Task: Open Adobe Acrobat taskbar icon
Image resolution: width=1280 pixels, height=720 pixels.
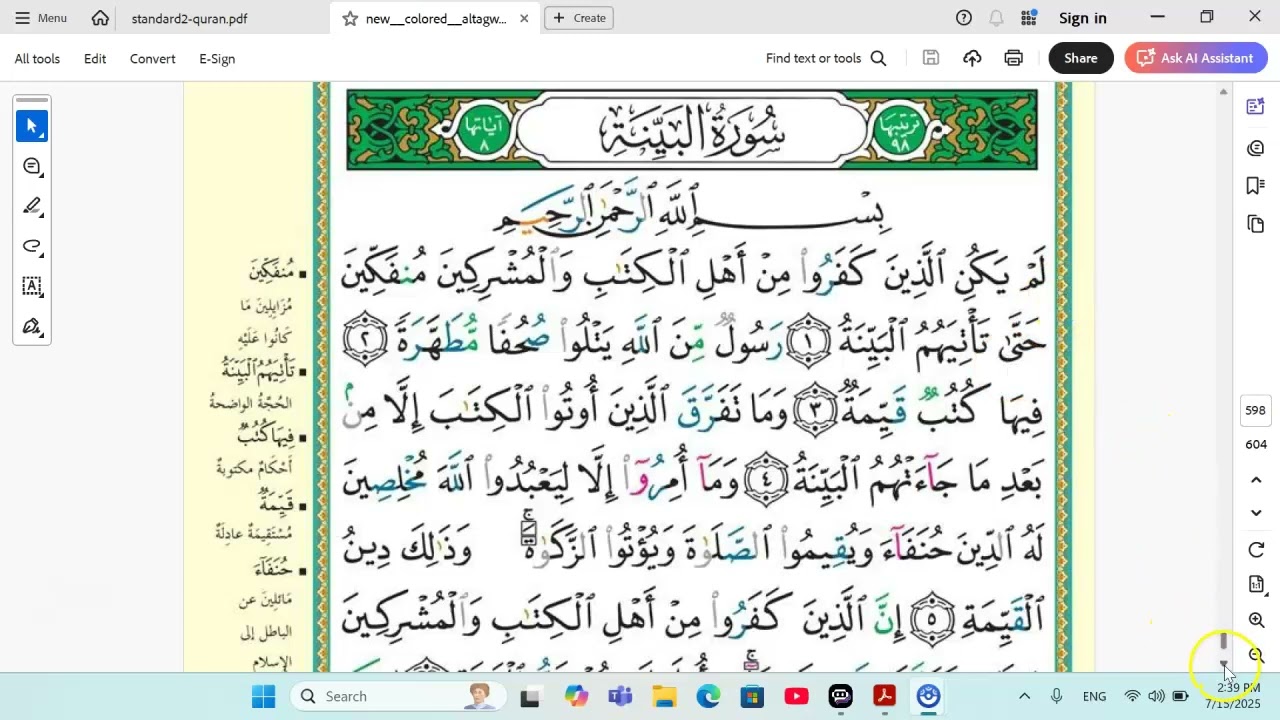Action: pos(885,696)
